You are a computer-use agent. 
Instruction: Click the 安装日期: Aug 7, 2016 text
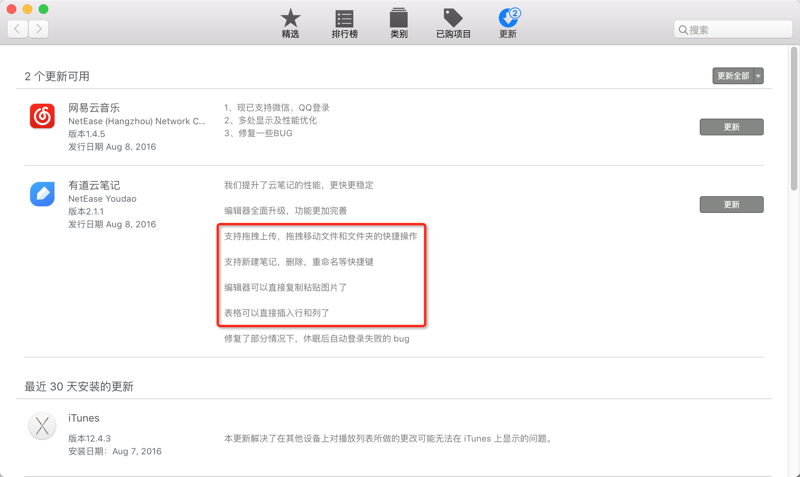[x=115, y=451]
